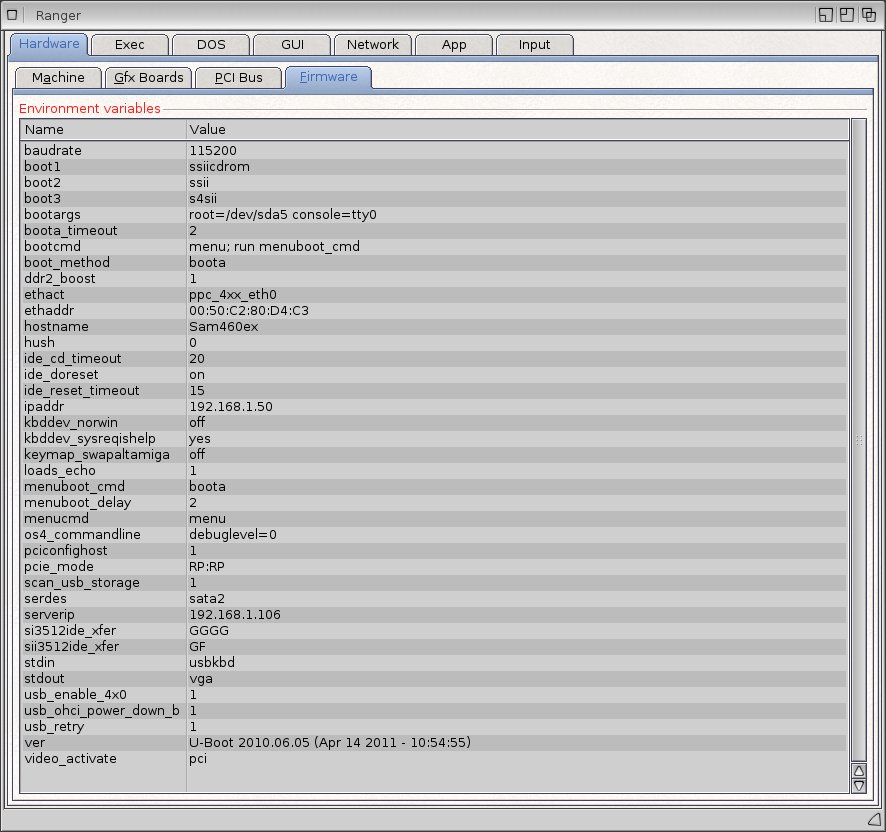Screen dimensions: 886x832
Task: Click the window resize gadget at bottom corner
Action: pyautogui.click(x=872, y=819)
